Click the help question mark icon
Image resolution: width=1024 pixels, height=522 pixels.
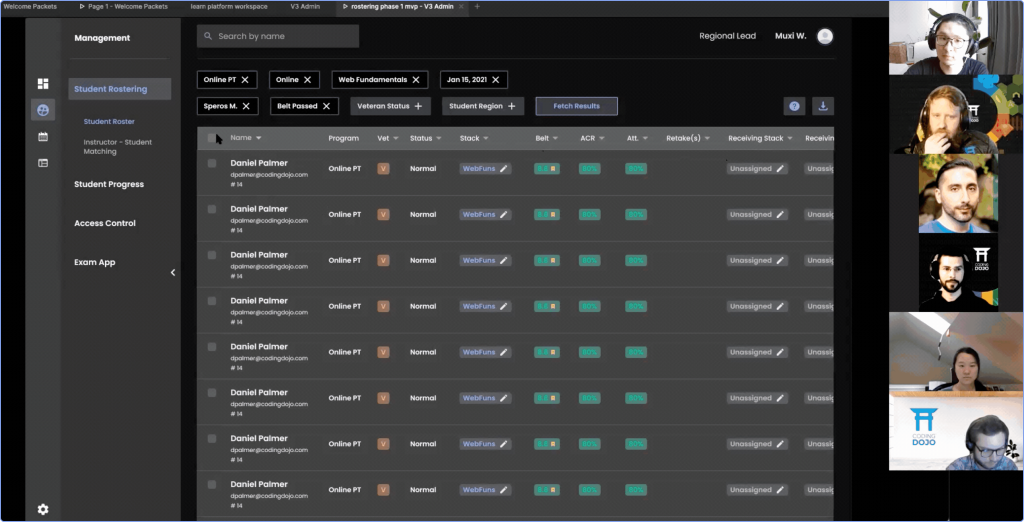point(794,106)
